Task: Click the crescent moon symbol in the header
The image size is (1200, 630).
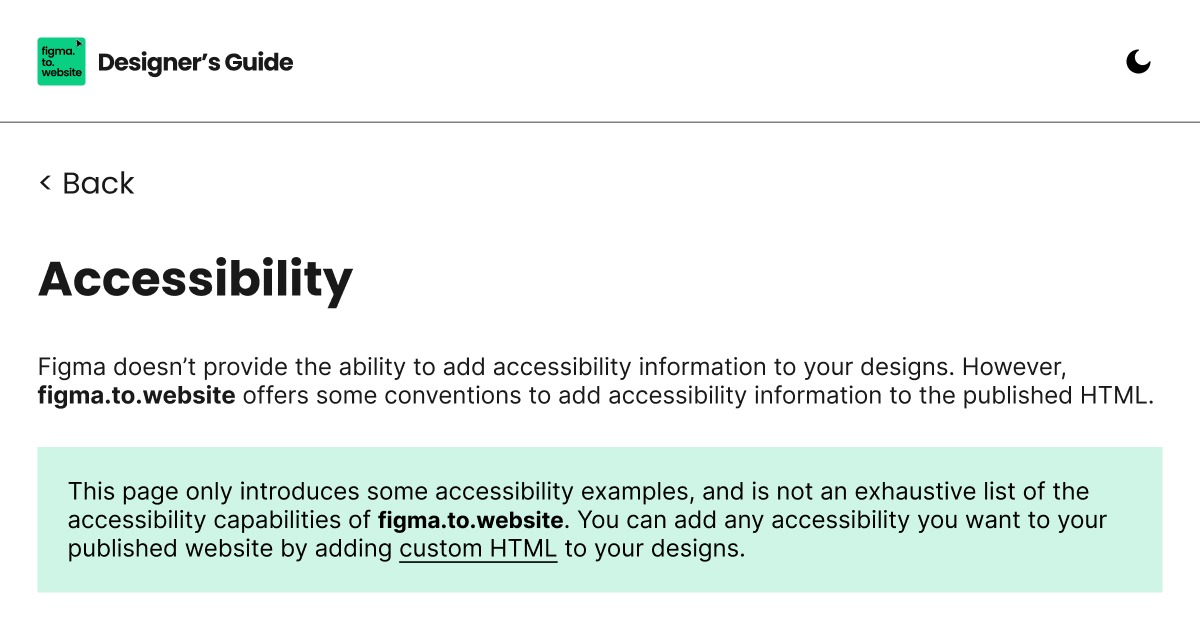Action: tap(1138, 62)
